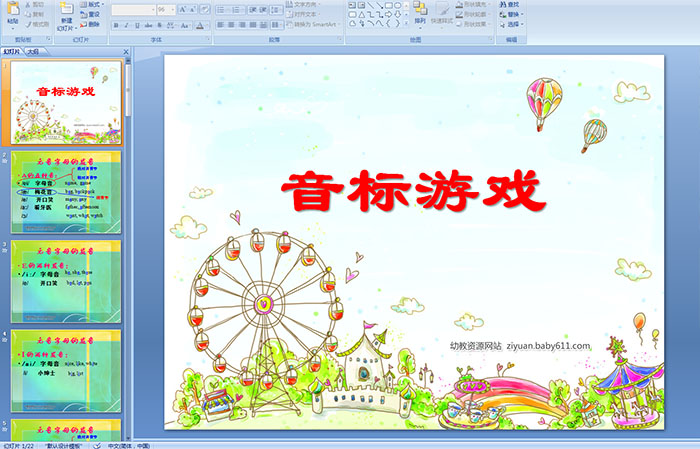Click the Reset (重设) slide button
Image resolution: width=700 pixels, height=449 pixels.
pyautogui.click(x=90, y=14)
